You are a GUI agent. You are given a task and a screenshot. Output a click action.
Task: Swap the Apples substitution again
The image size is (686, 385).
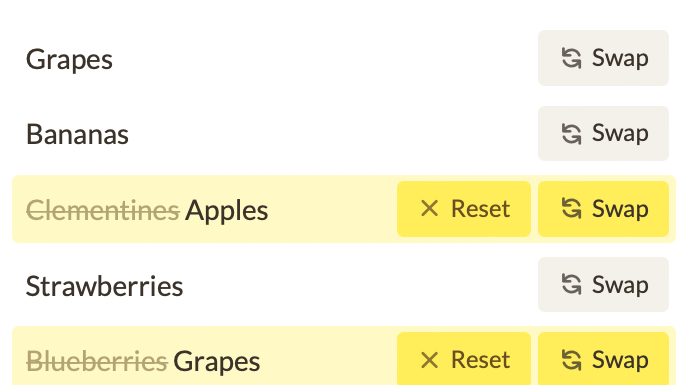pos(603,209)
